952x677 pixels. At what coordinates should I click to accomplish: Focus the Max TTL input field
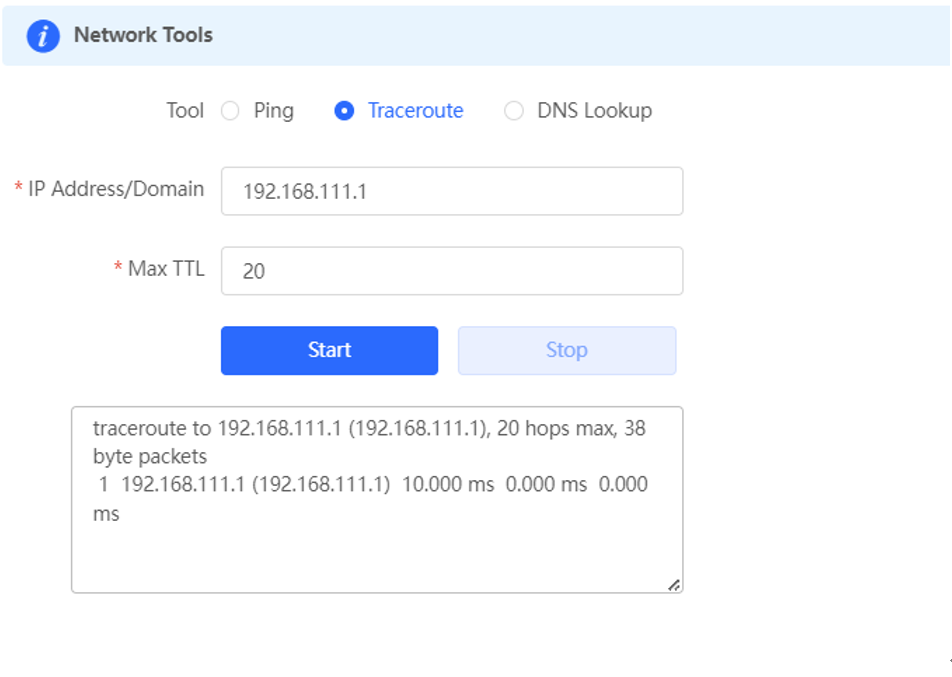452,271
